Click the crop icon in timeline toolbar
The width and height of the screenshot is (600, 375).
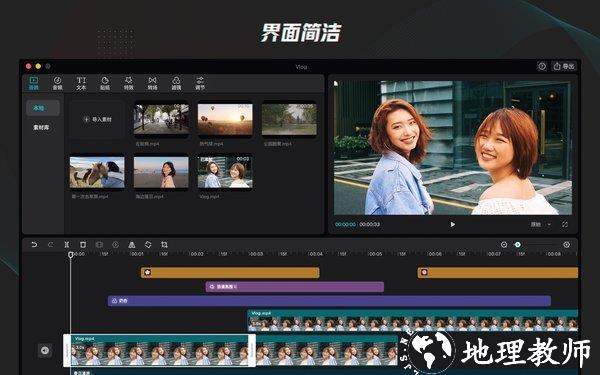(164, 245)
